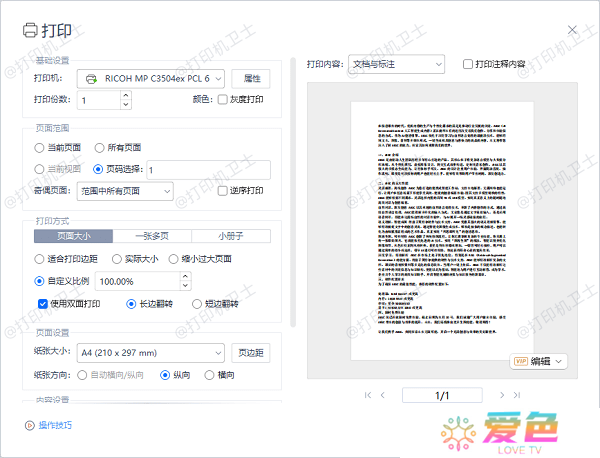Click the page number selection input field
Viewport: 600px width, 458px height.
[x=209, y=170]
